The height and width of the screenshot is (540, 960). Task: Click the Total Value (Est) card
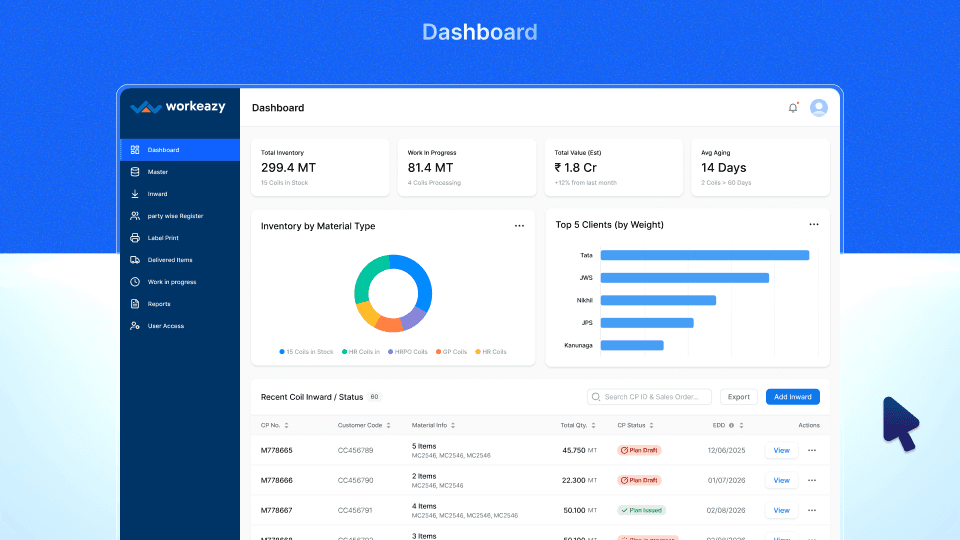(614, 167)
